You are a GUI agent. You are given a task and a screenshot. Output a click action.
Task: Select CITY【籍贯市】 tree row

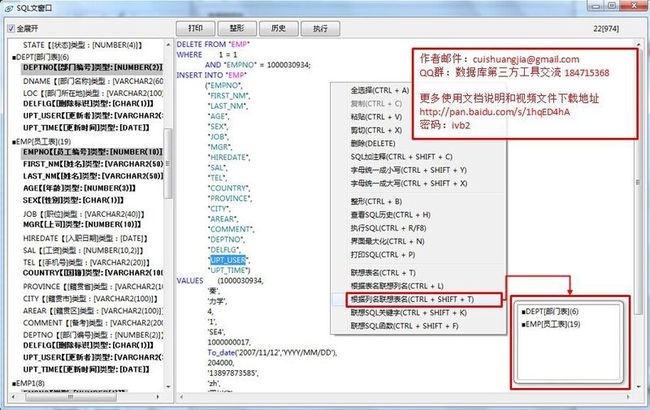coord(90,298)
